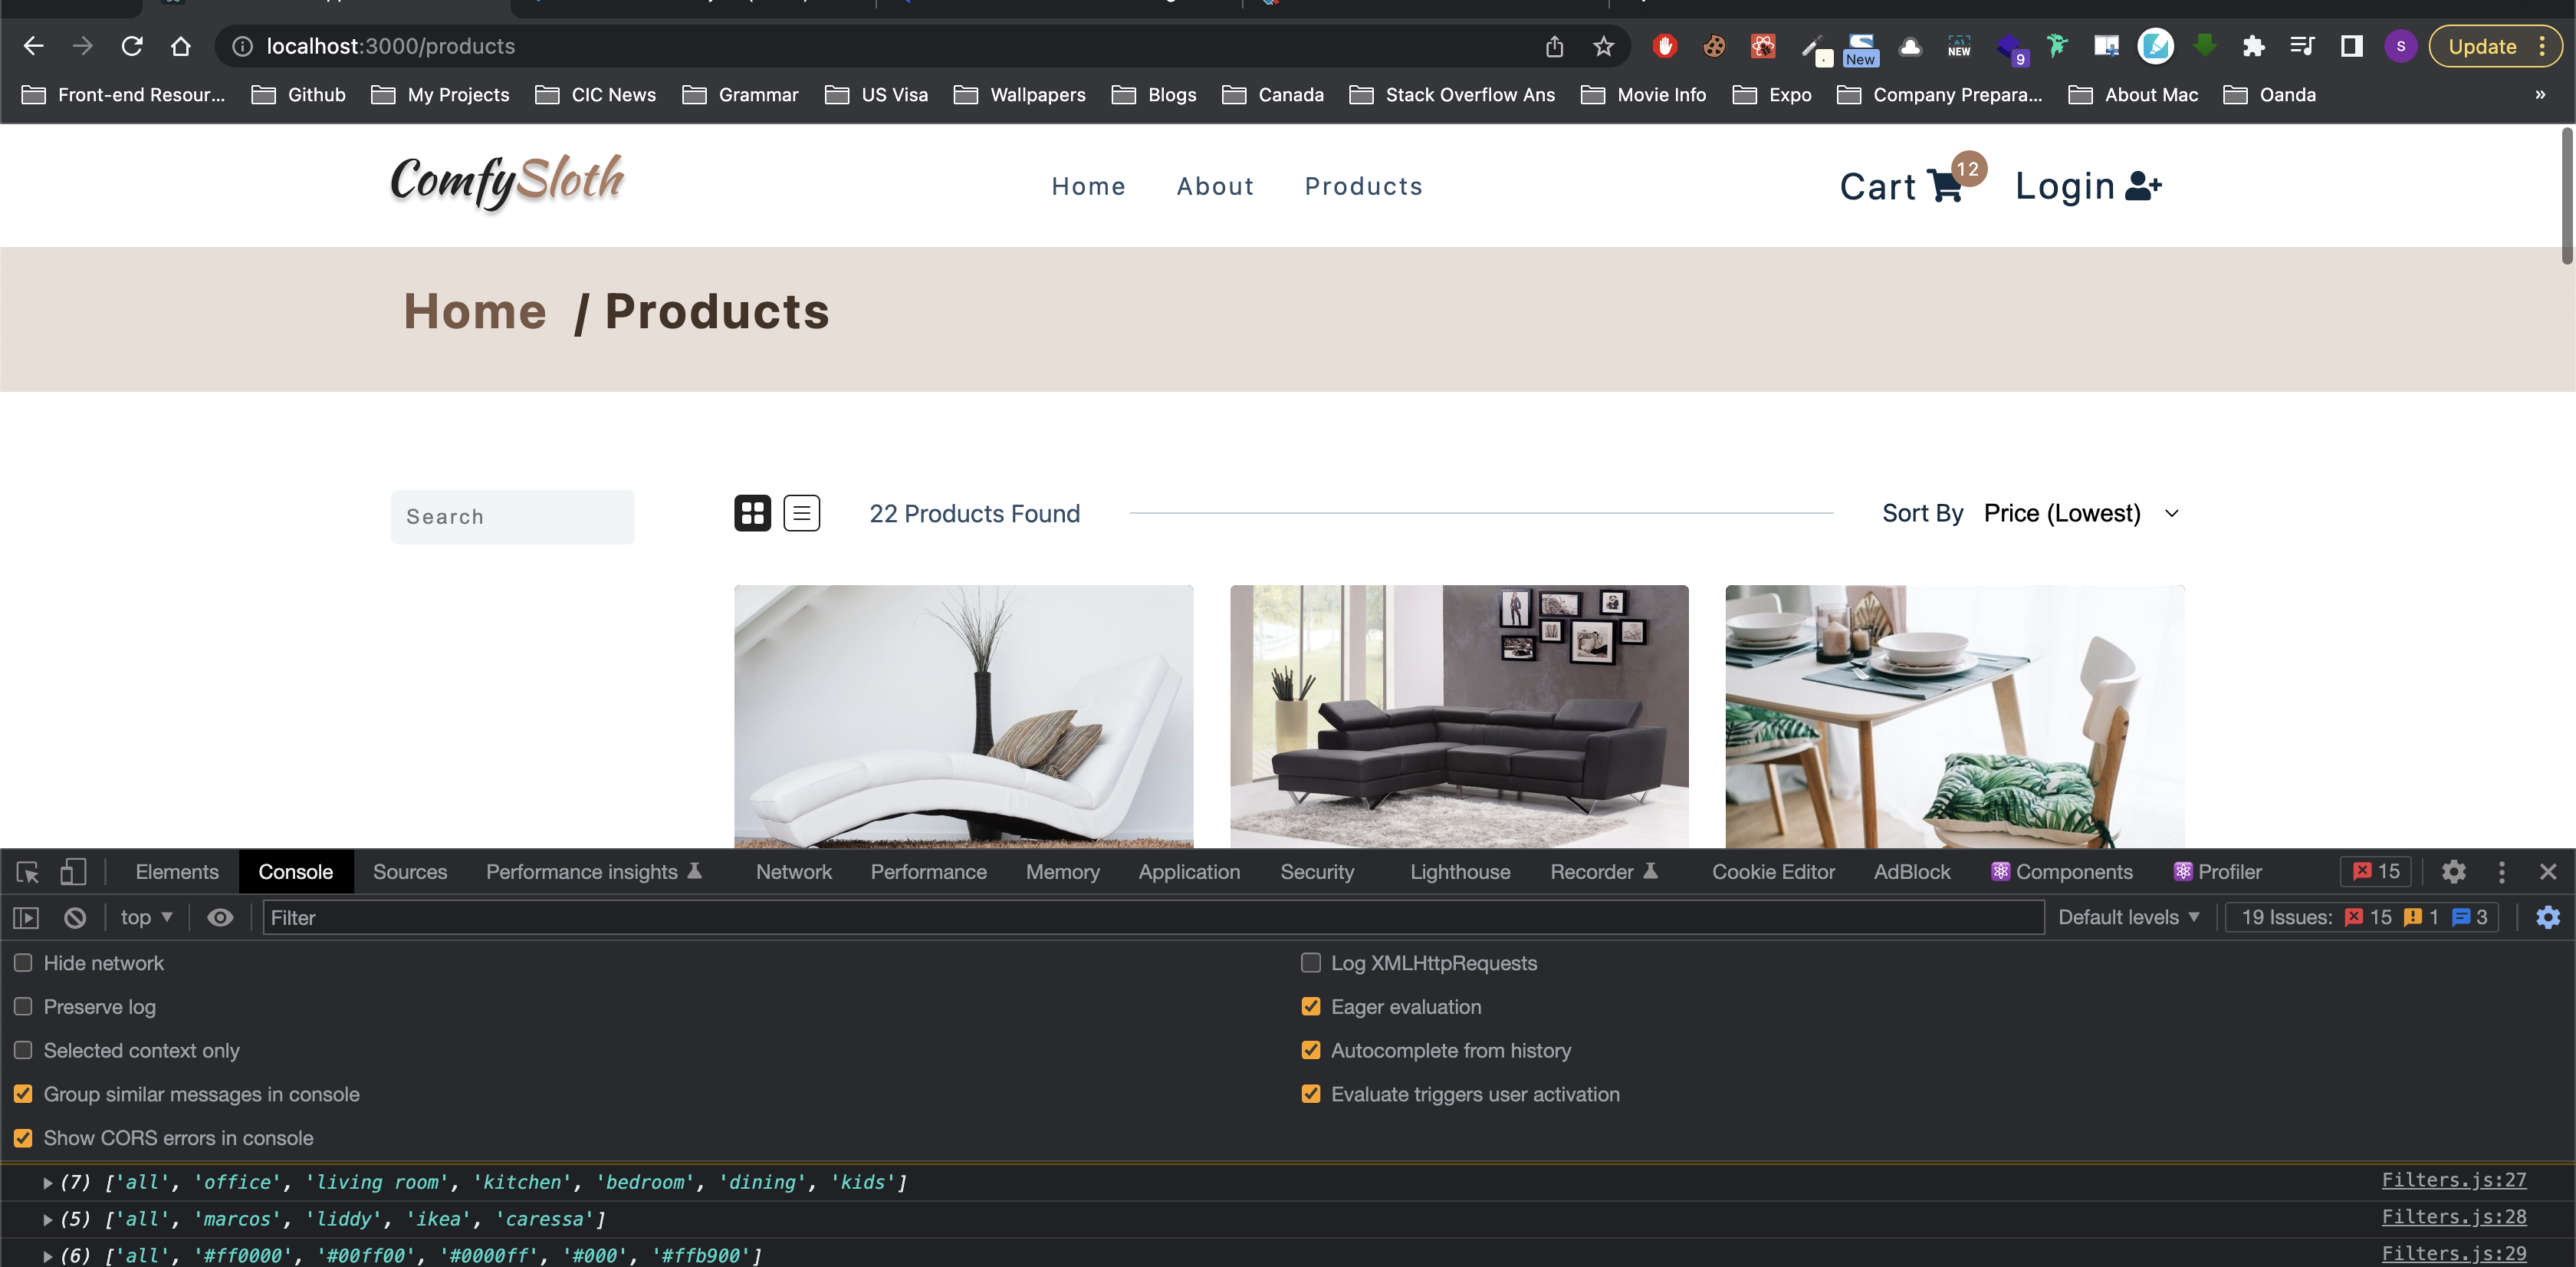The width and height of the screenshot is (2576, 1267).
Task: Open DevTools settings gear icon
Action: coord(2453,872)
